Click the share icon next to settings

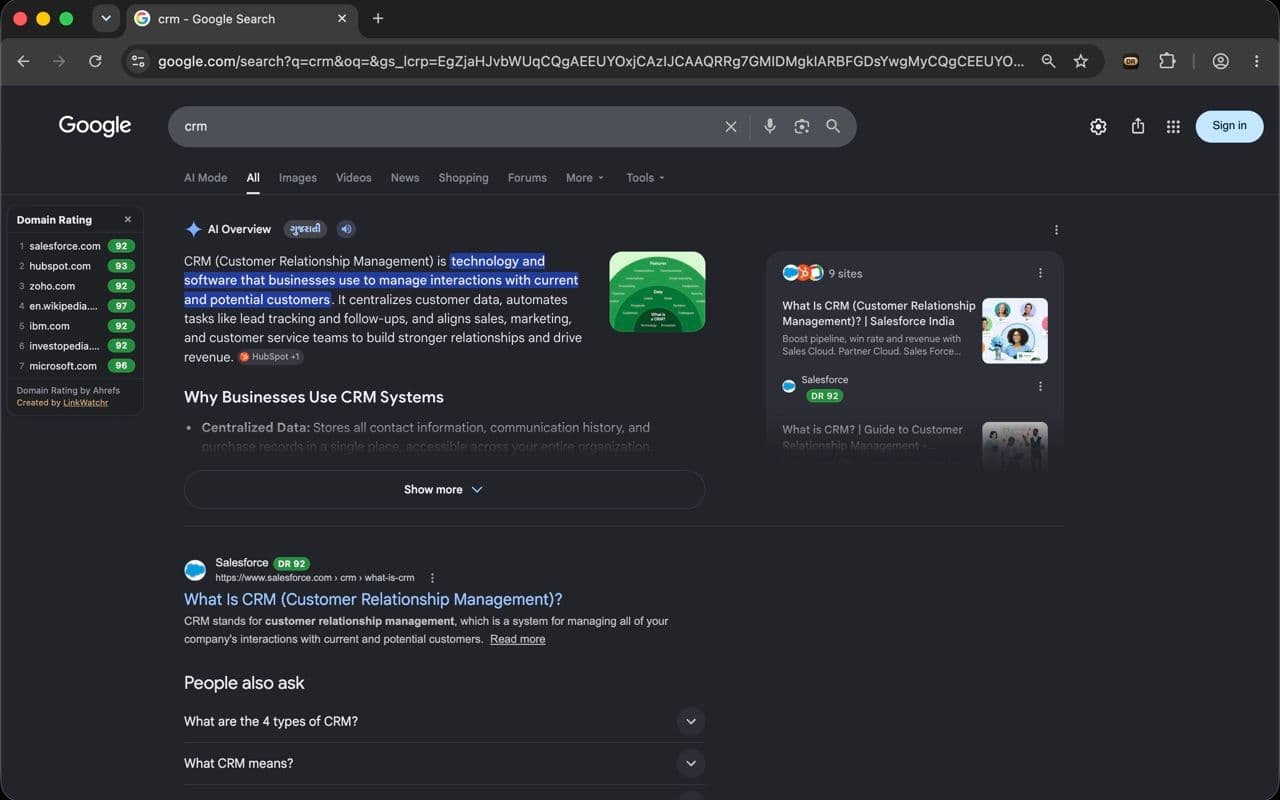[1138, 126]
